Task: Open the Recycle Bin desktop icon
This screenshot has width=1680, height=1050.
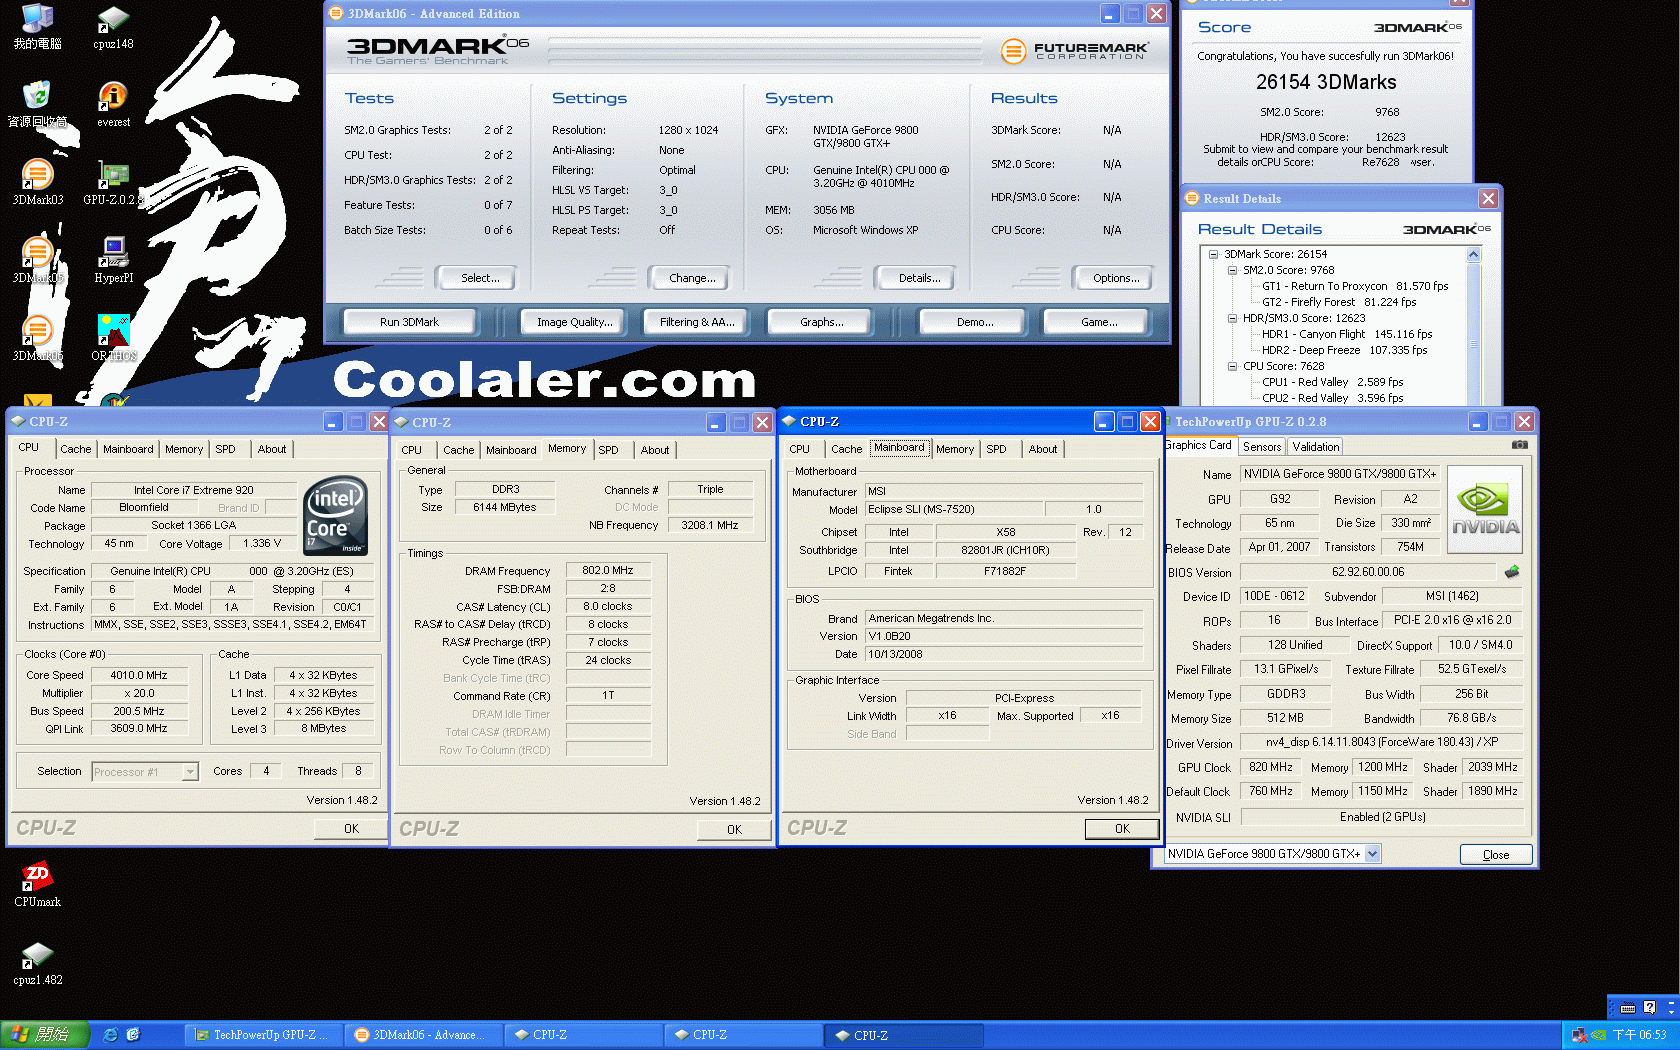Action: (37, 104)
